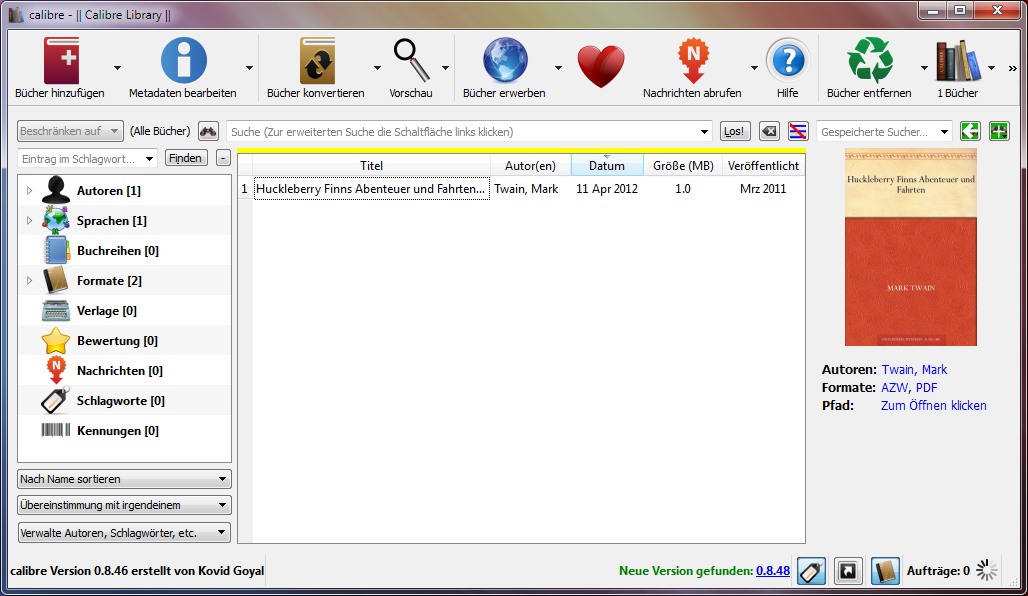Sort by Datum column header

(607, 166)
